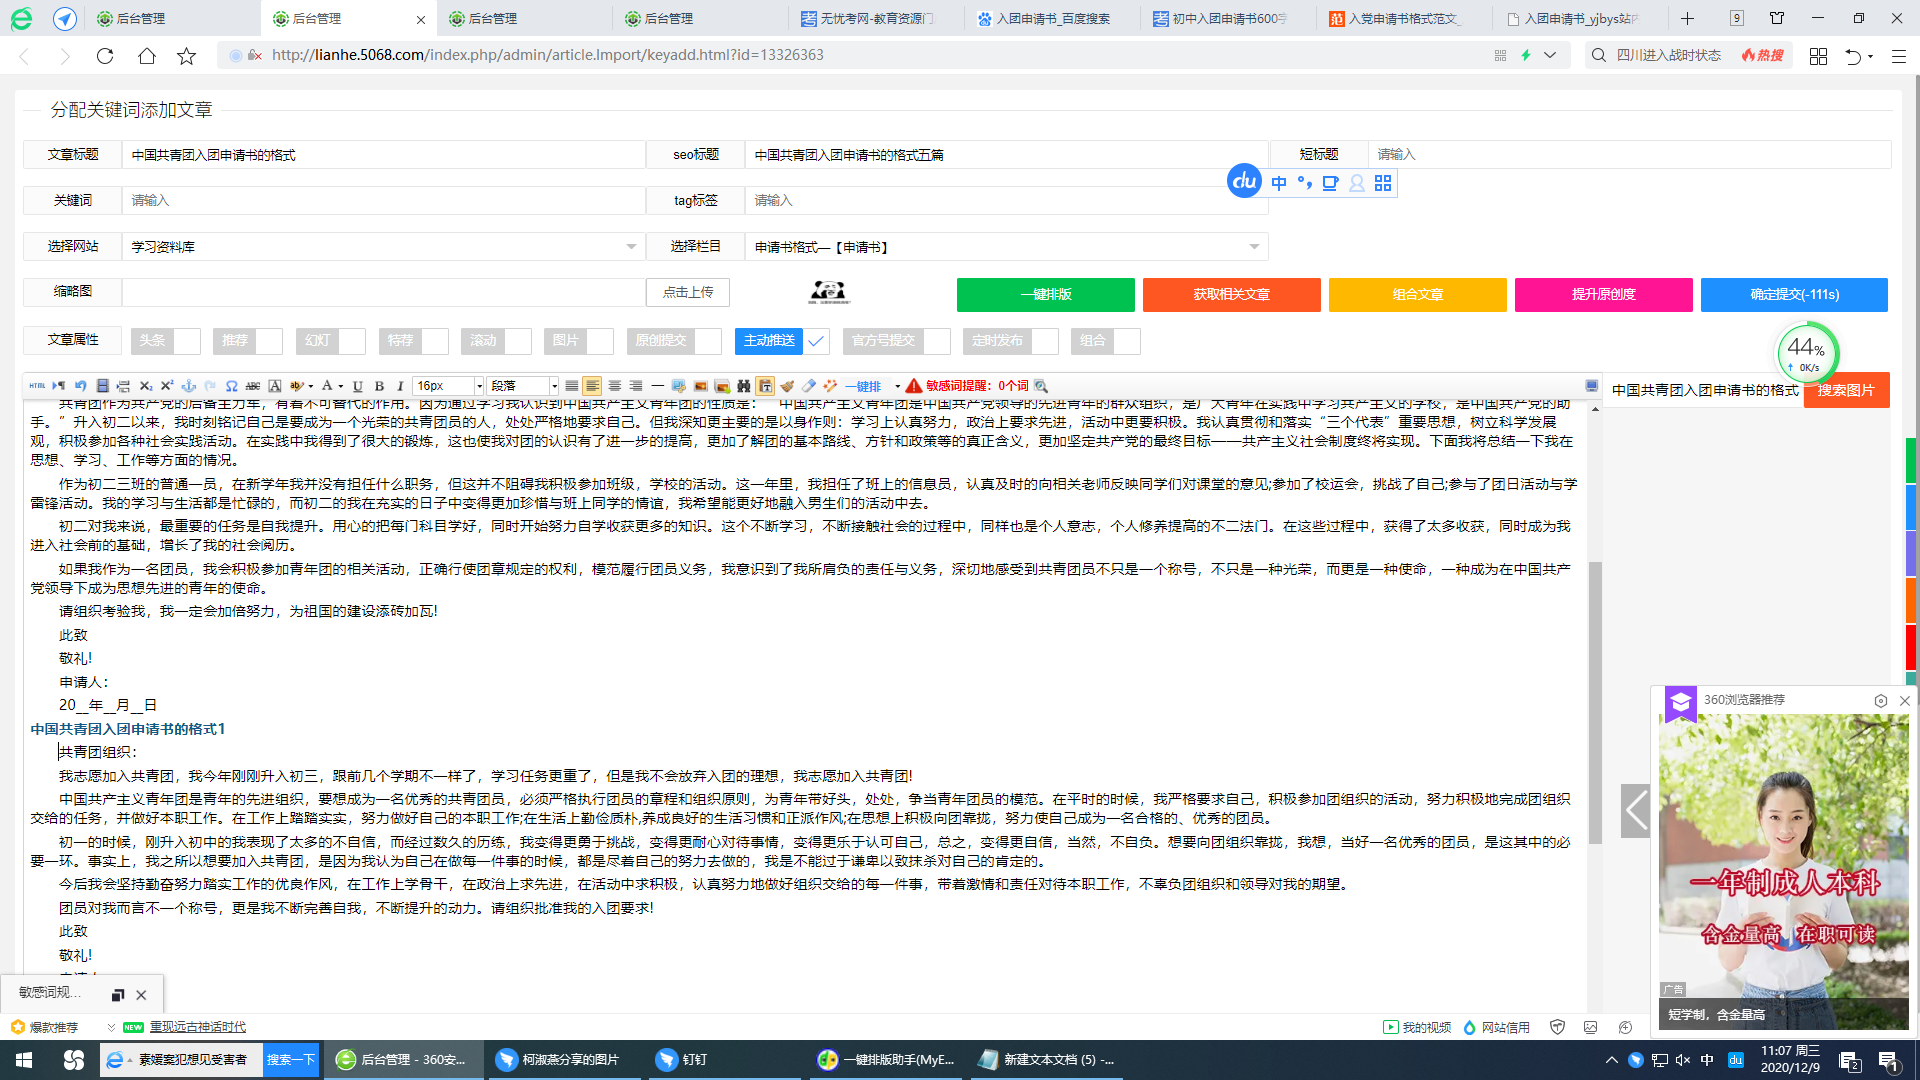Select the HTML source view tab

[37, 386]
